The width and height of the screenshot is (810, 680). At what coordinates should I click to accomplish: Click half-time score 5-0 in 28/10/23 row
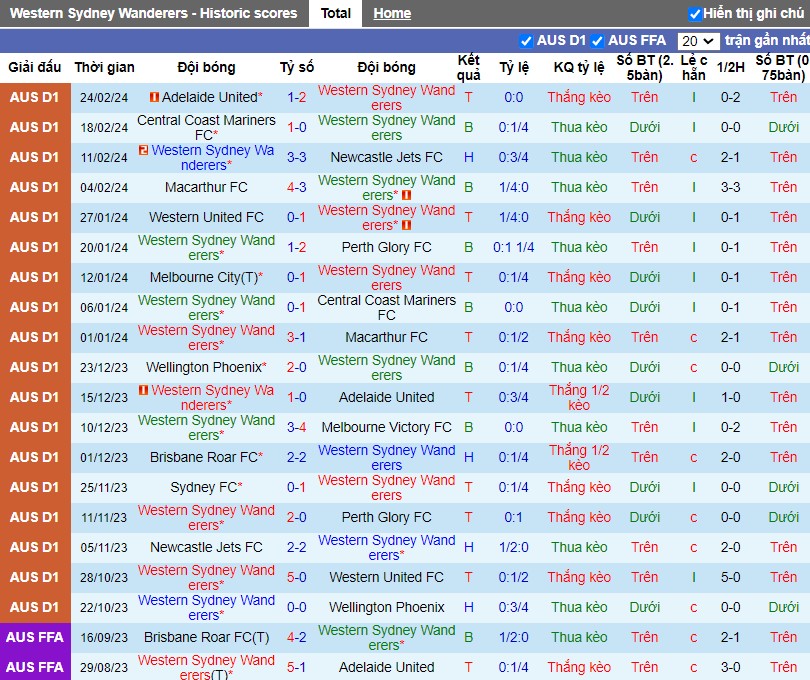[730, 577]
